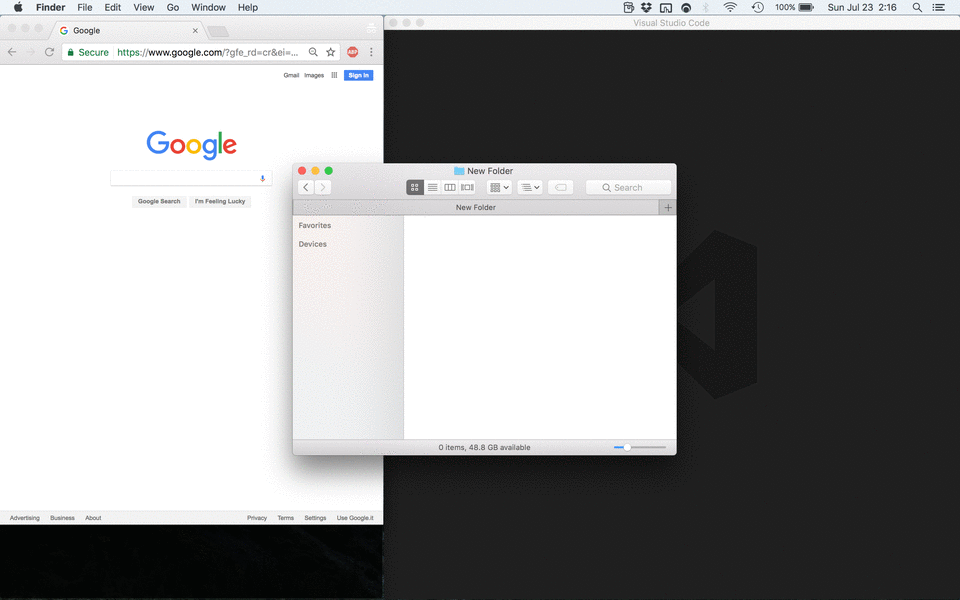Screen dimensions: 960x600
Task: Open the About footer link
Action: tap(93, 518)
